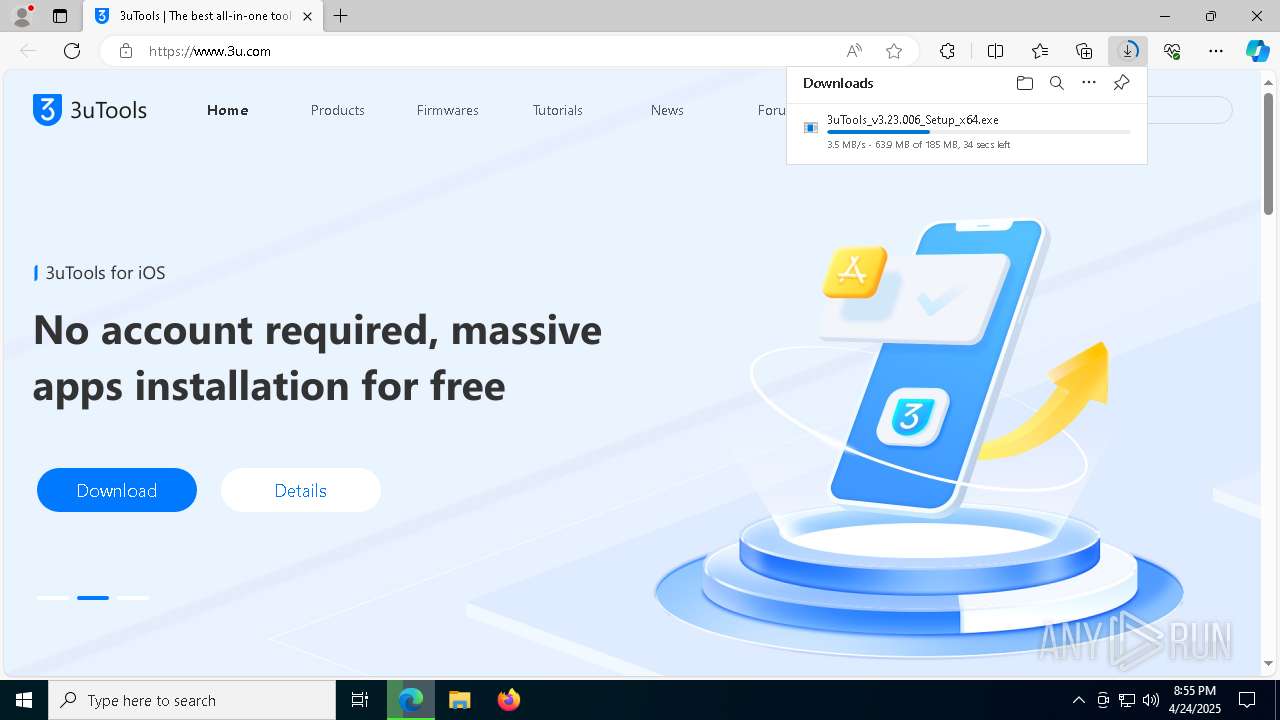
Task: Open the Home menu item
Action: pos(228,110)
